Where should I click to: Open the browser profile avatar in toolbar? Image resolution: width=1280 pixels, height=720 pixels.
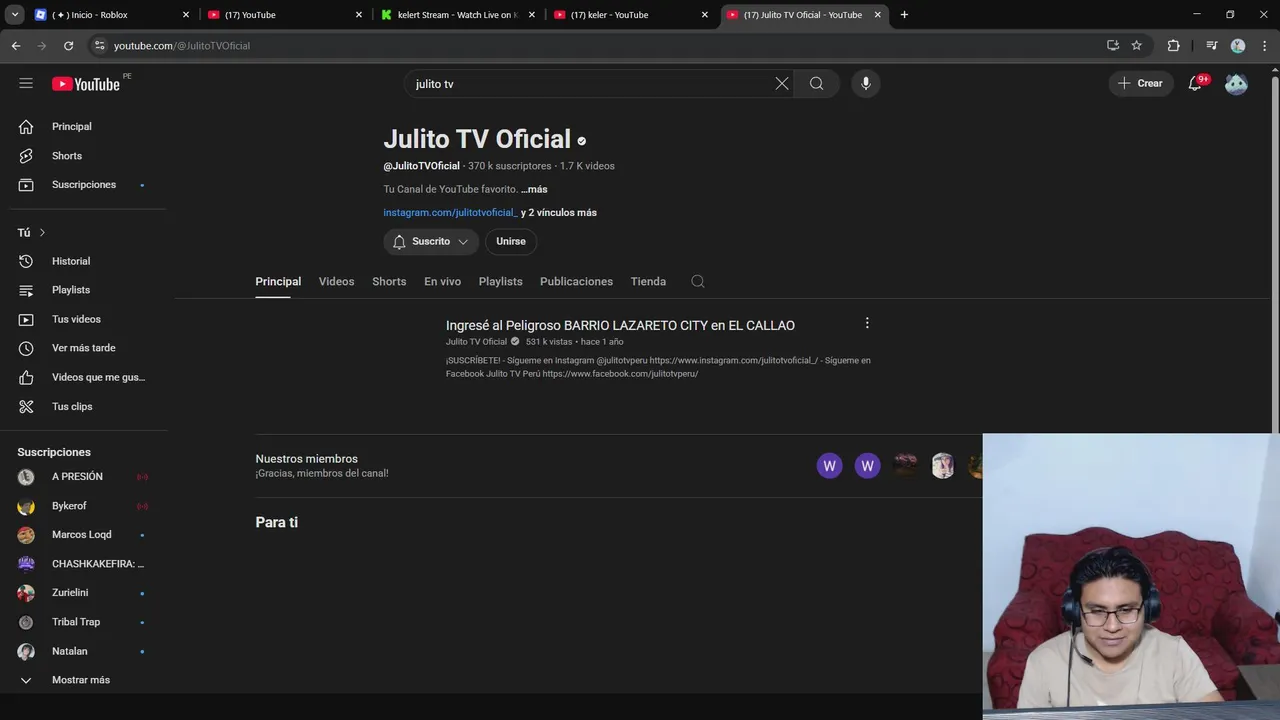[x=1238, y=46]
